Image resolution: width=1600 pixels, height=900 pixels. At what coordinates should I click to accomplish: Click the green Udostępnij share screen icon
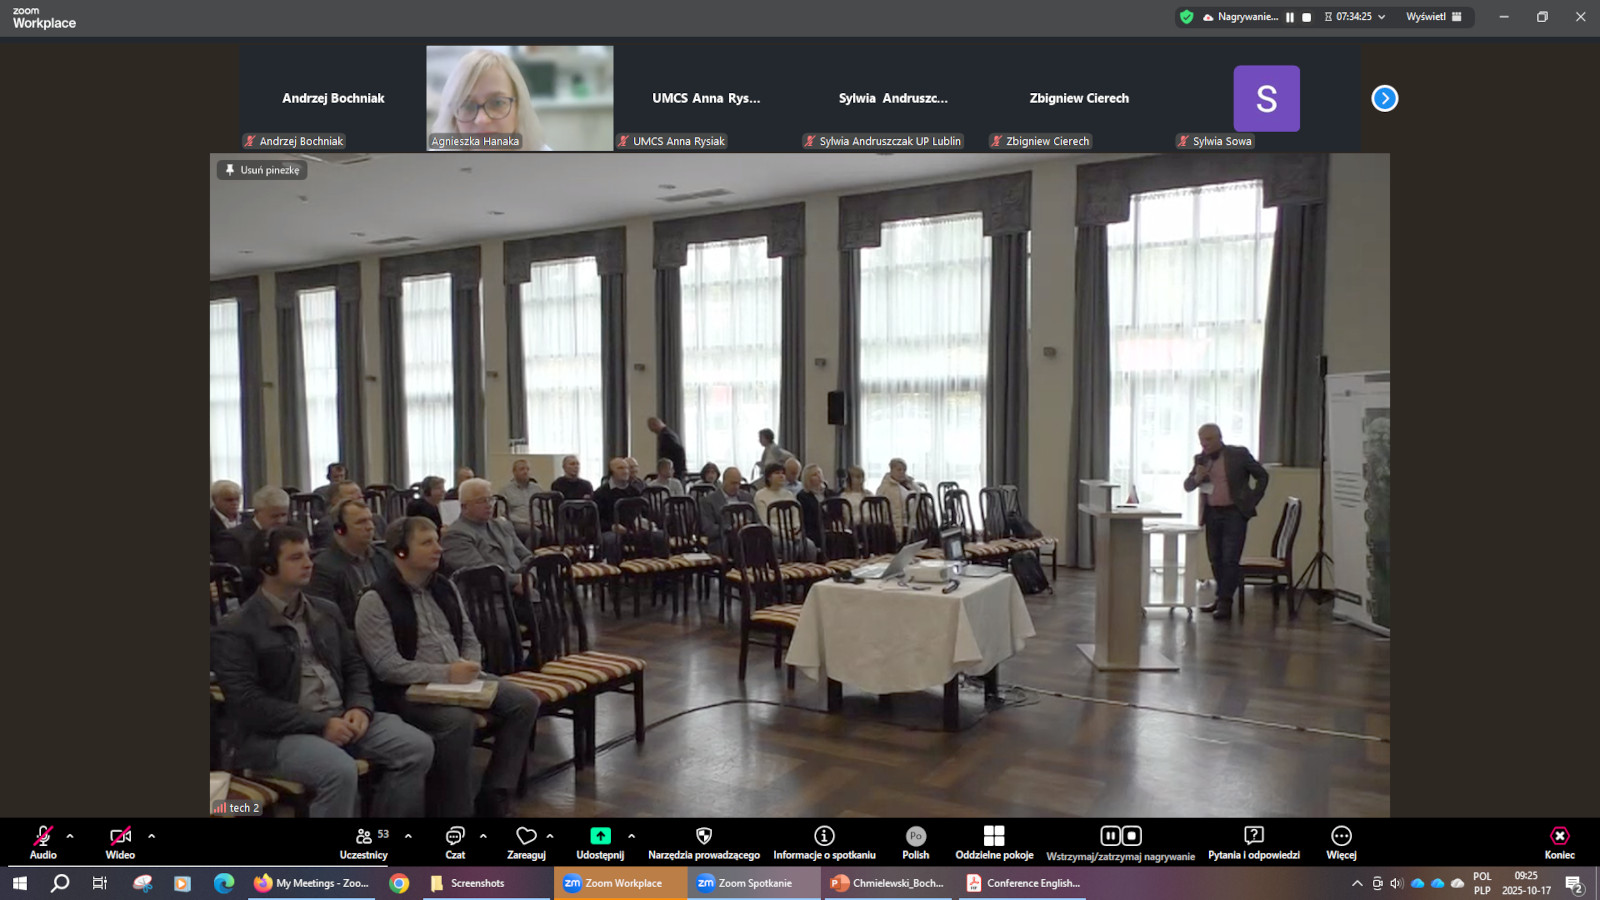click(600, 836)
